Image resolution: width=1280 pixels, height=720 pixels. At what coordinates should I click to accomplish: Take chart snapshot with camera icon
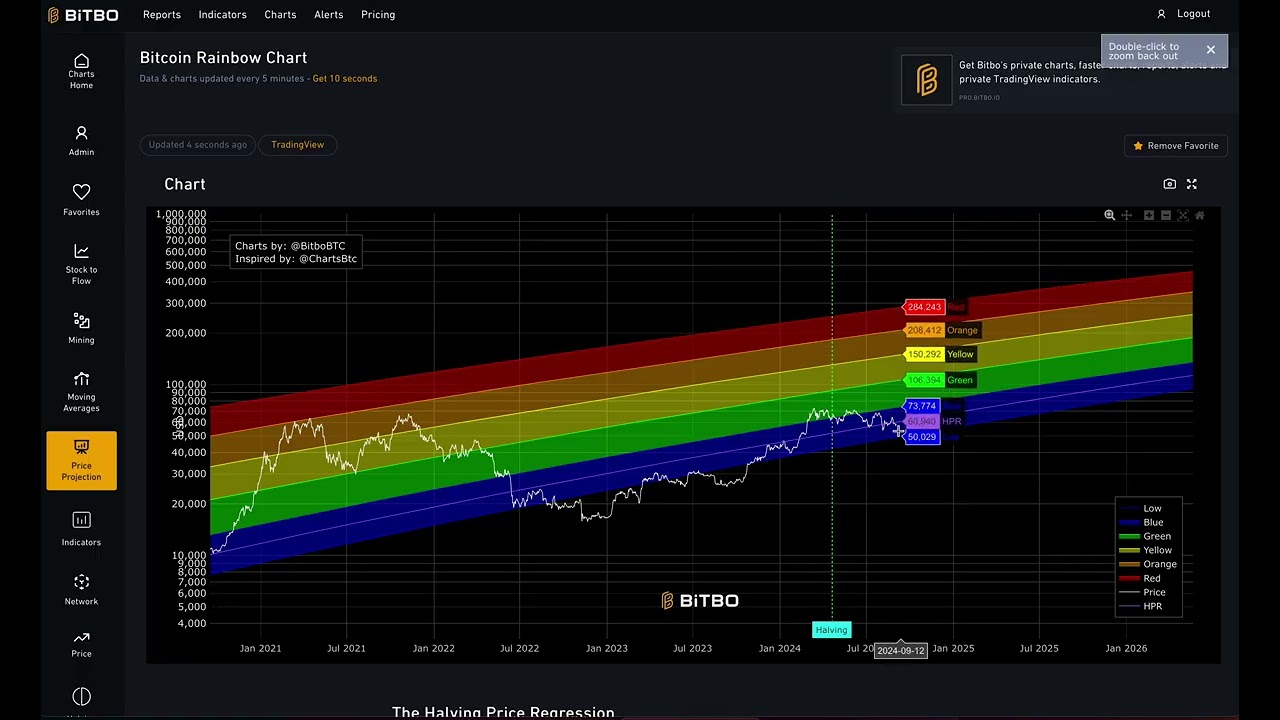(1170, 184)
